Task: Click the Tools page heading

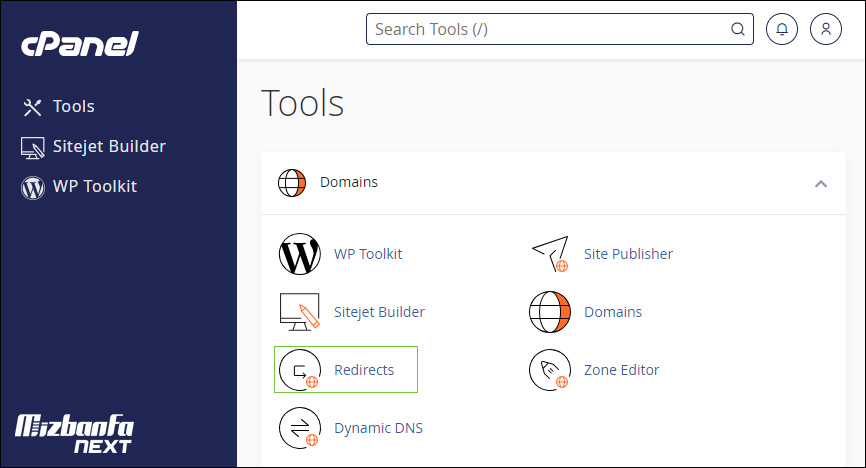Action: (302, 103)
